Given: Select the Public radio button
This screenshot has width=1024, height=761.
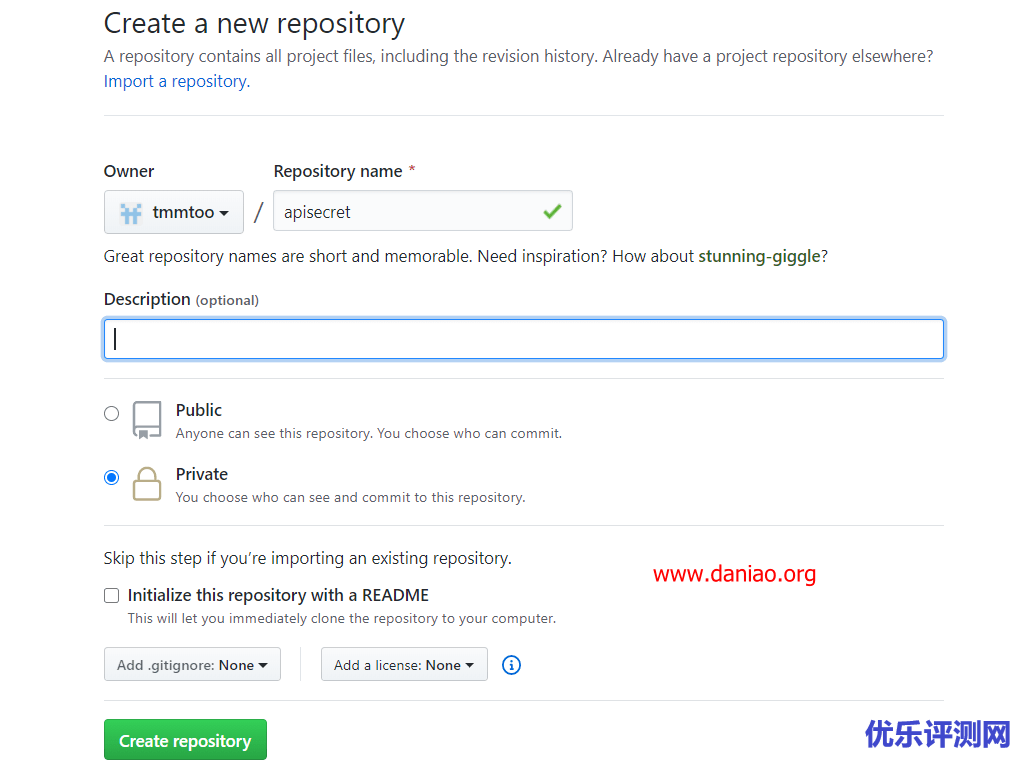Looking at the screenshot, I should 112,413.
